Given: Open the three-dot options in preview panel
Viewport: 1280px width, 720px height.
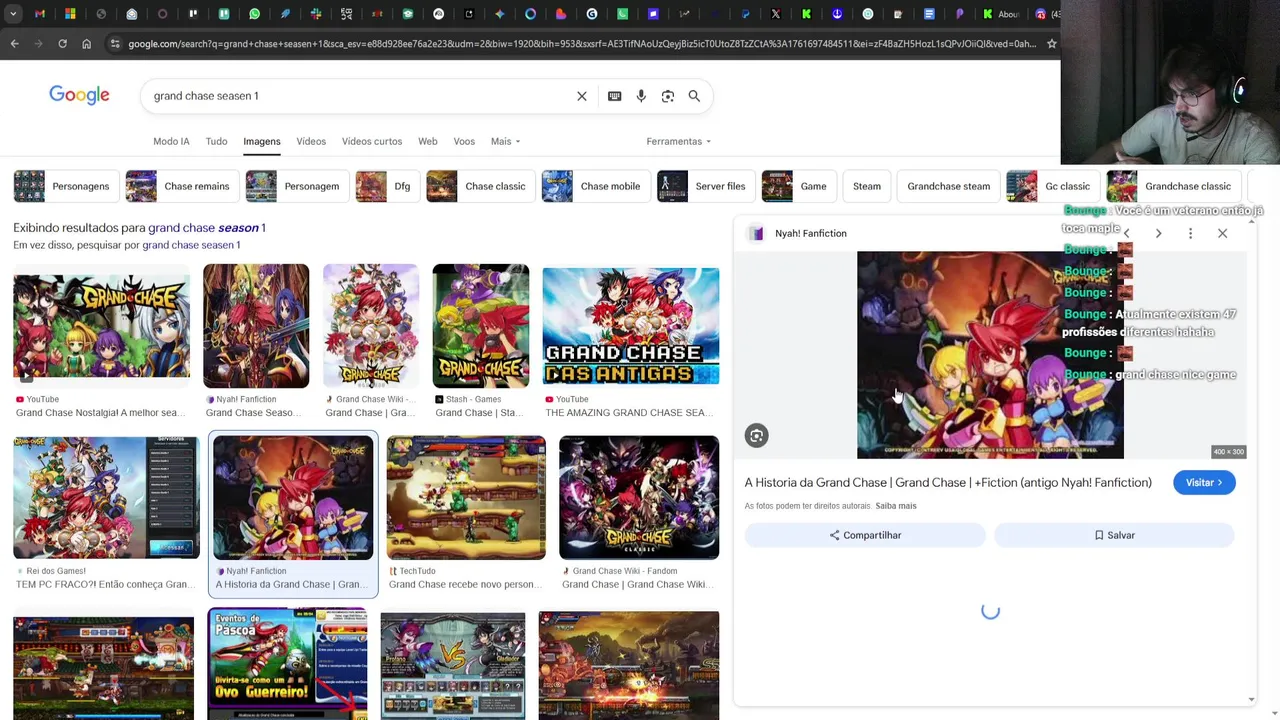Looking at the screenshot, I should [1190, 233].
